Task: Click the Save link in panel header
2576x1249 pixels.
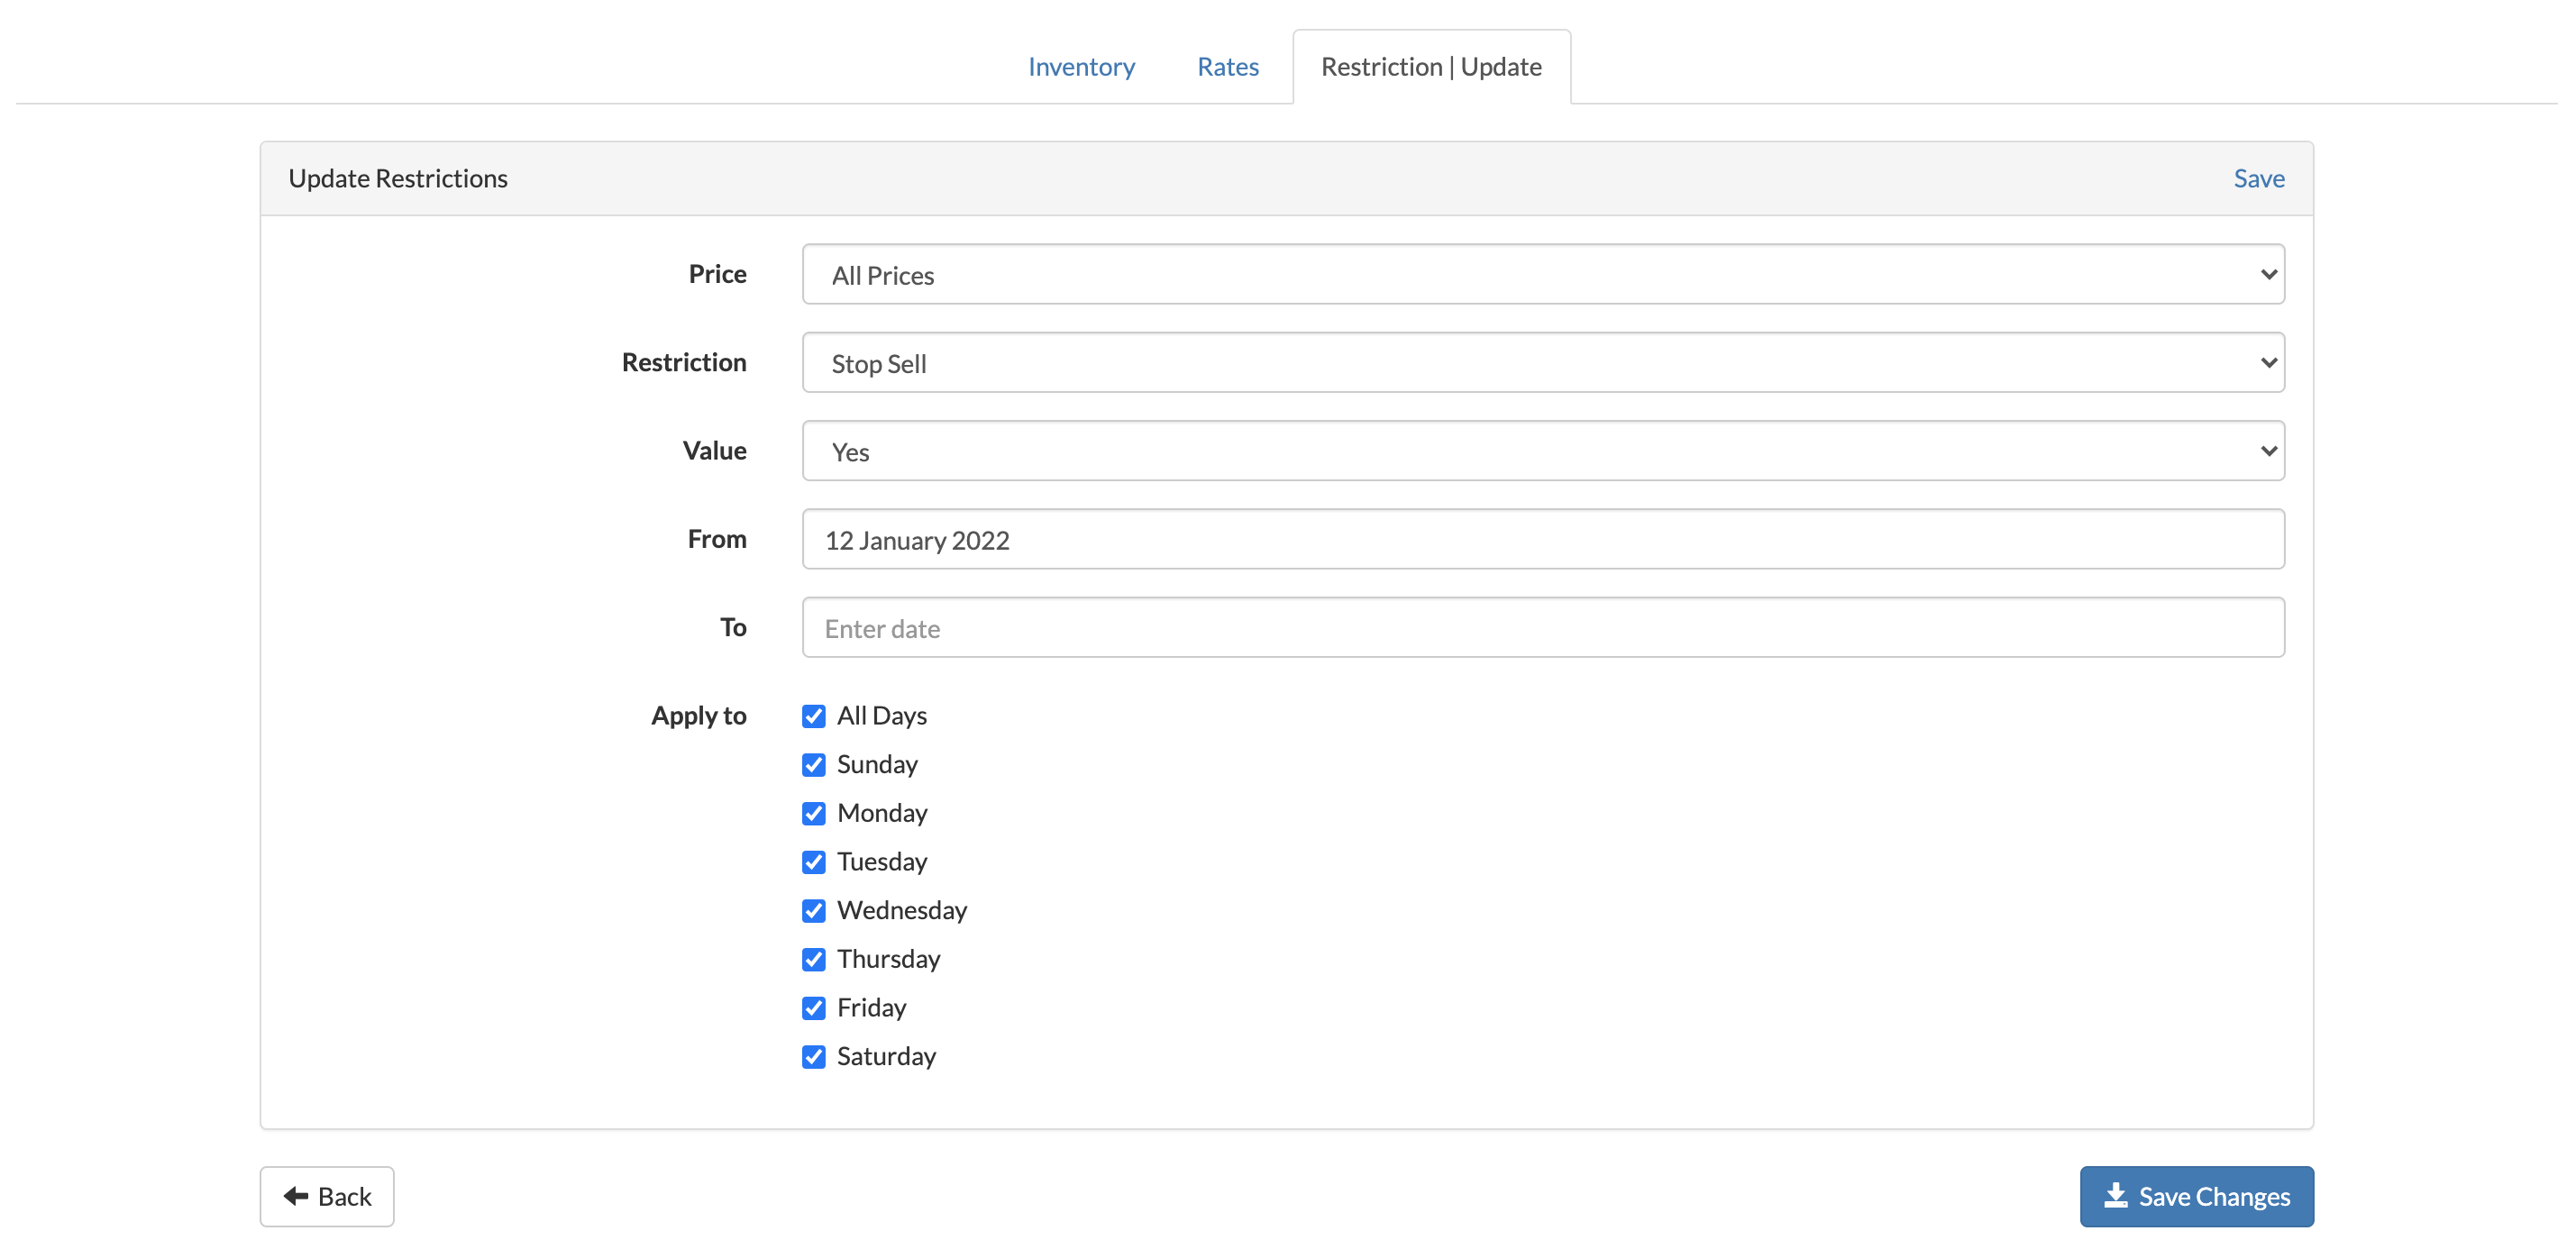Action: pos(2258,178)
